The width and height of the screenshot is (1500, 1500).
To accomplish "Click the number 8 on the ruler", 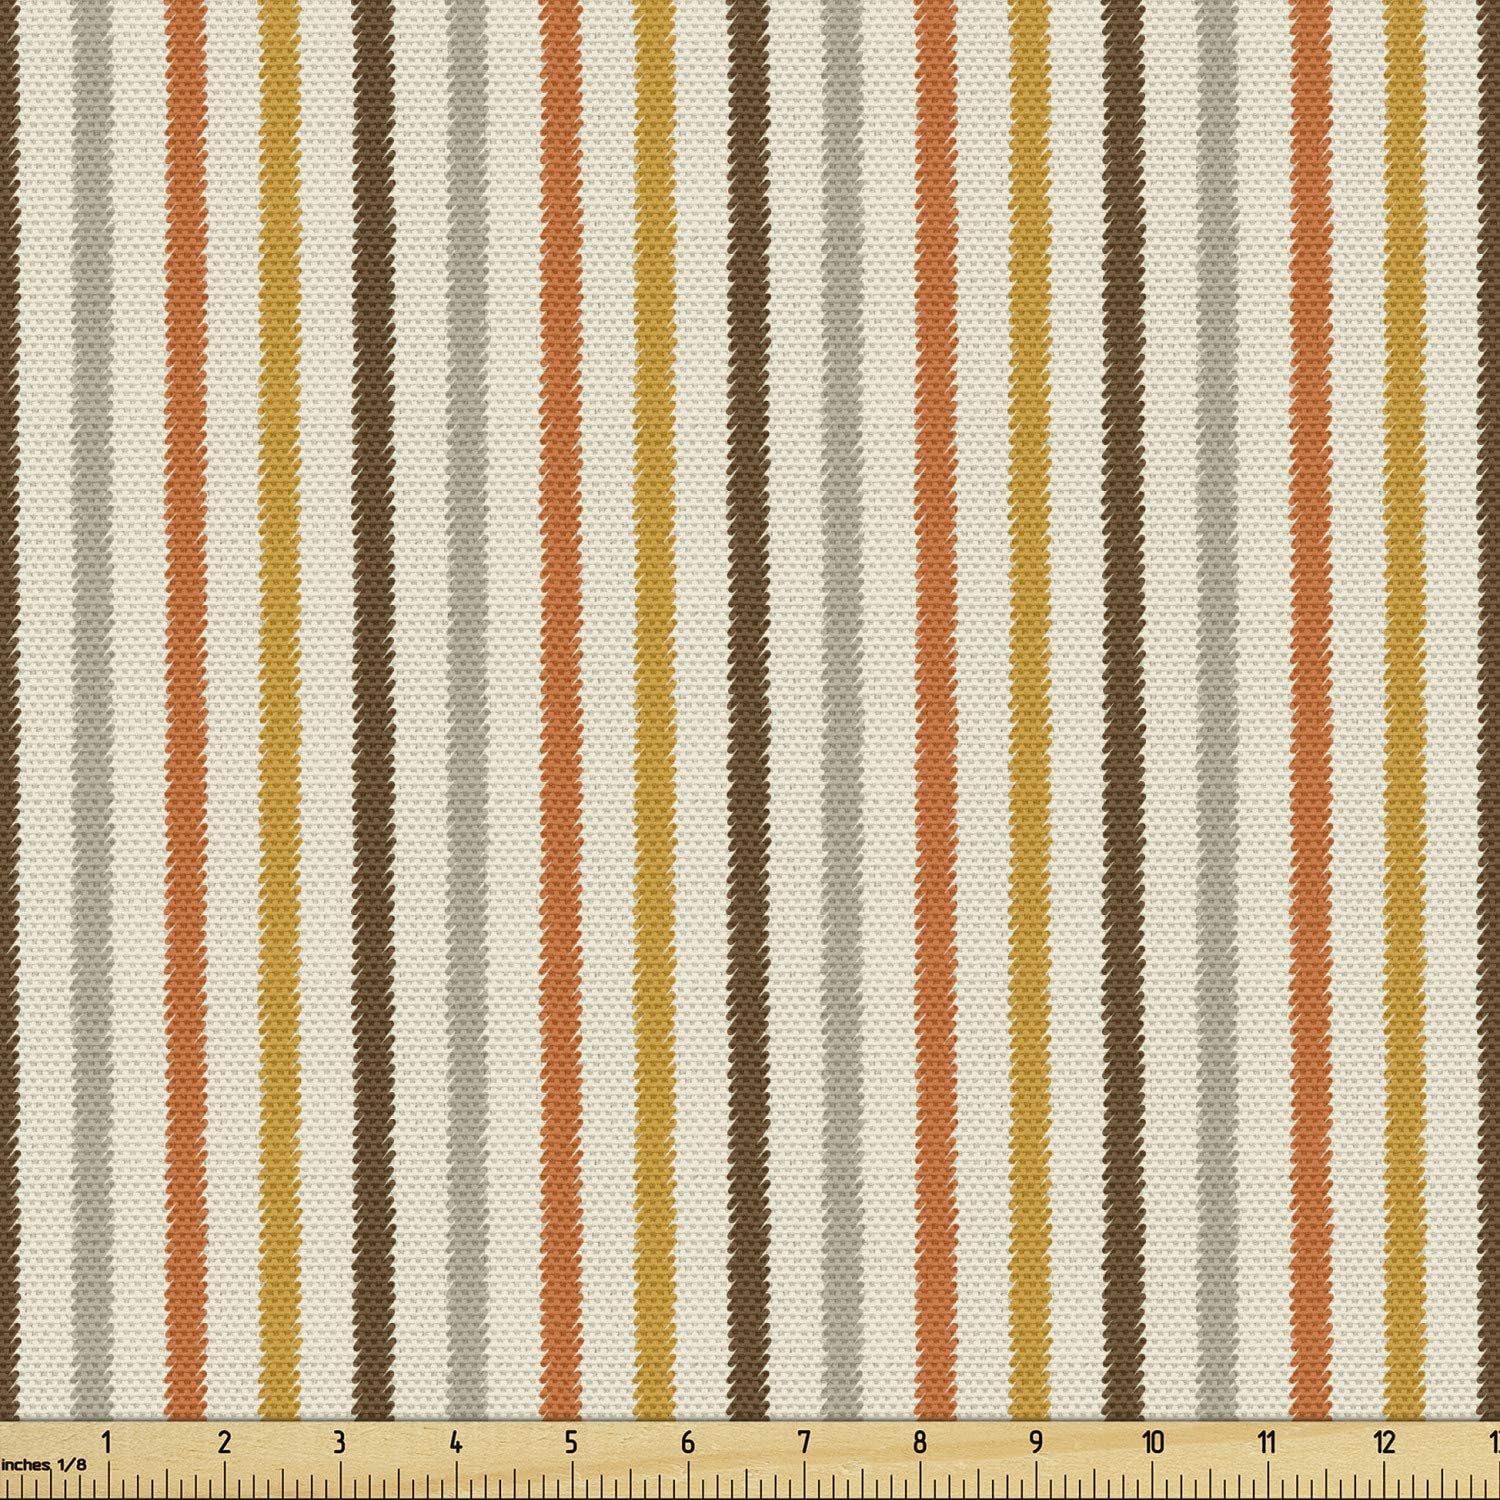I will (x=919, y=1441).
